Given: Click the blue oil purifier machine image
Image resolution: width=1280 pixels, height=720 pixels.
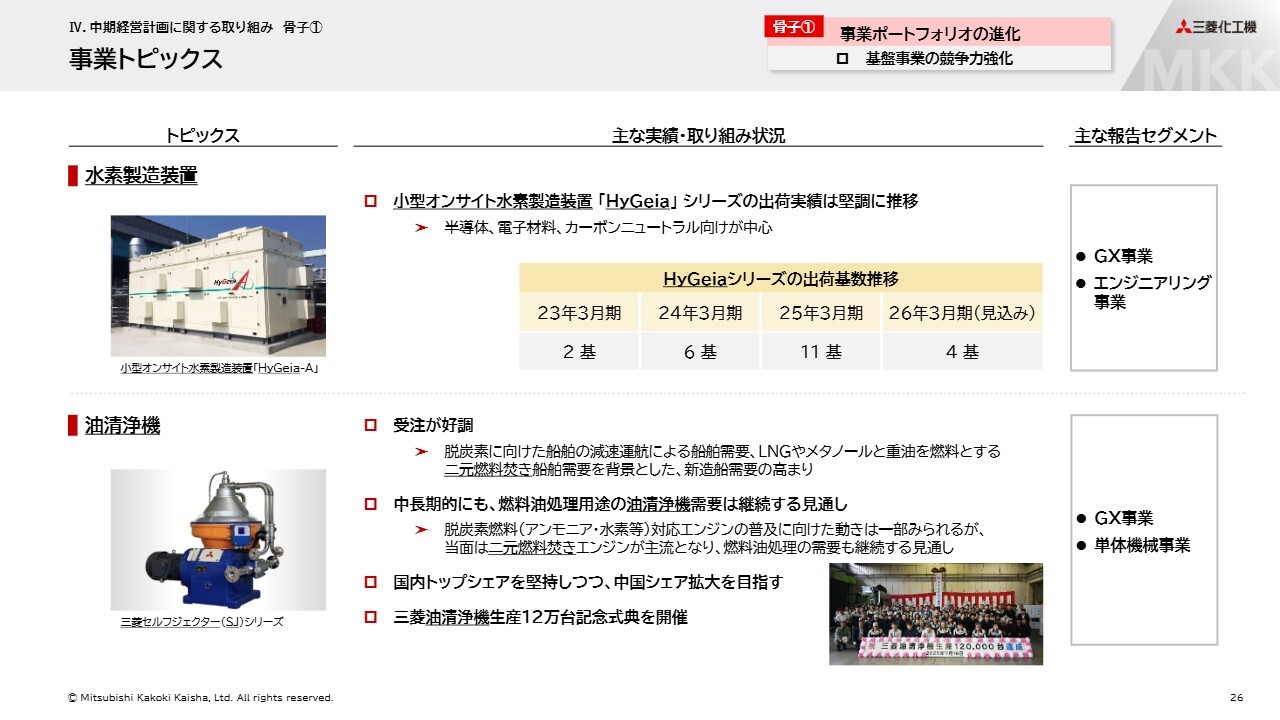Looking at the screenshot, I should [218, 540].
